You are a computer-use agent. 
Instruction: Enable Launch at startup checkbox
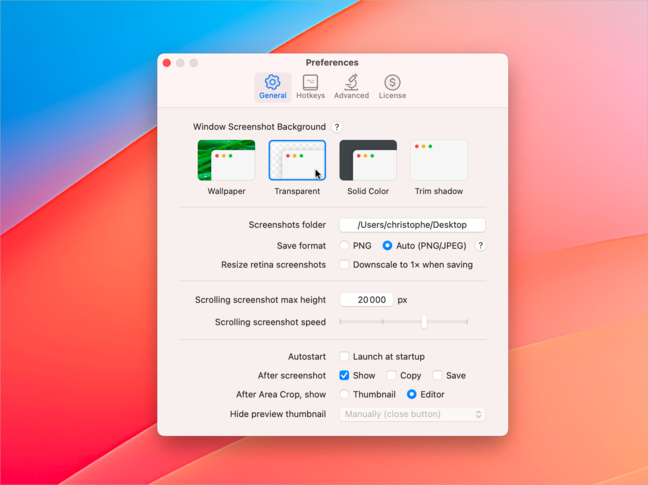click(x=344, y=357)
